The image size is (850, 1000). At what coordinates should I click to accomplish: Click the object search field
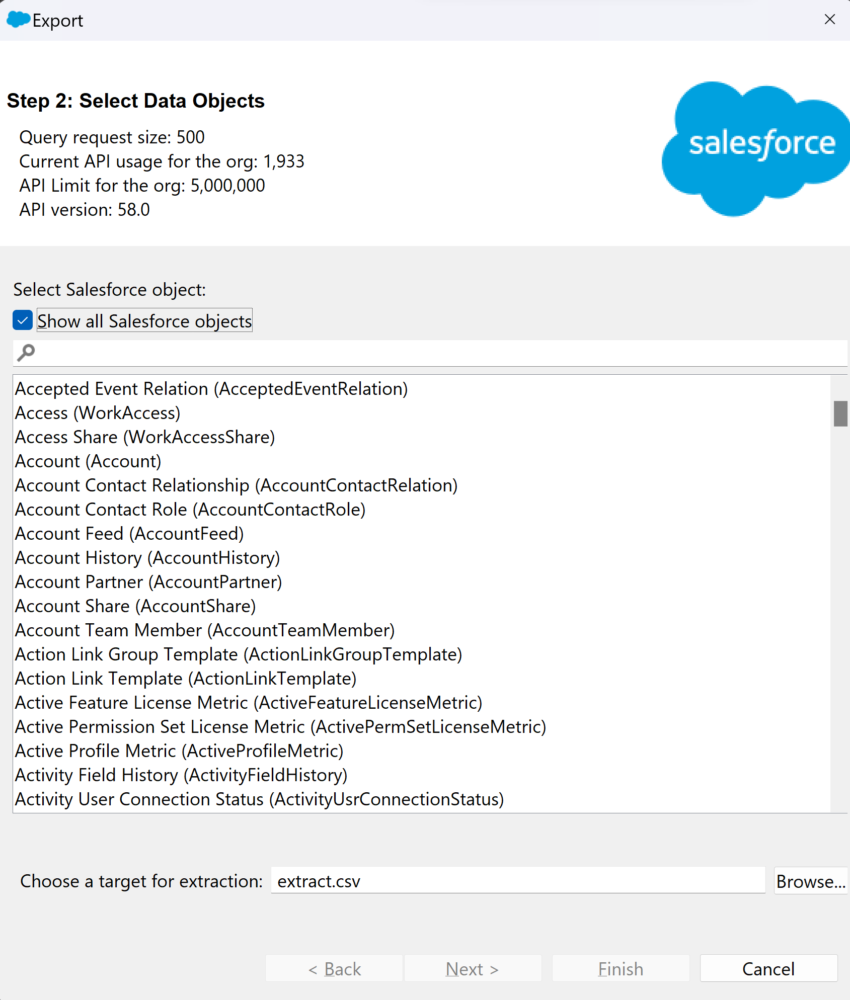(x=430, y=353)
